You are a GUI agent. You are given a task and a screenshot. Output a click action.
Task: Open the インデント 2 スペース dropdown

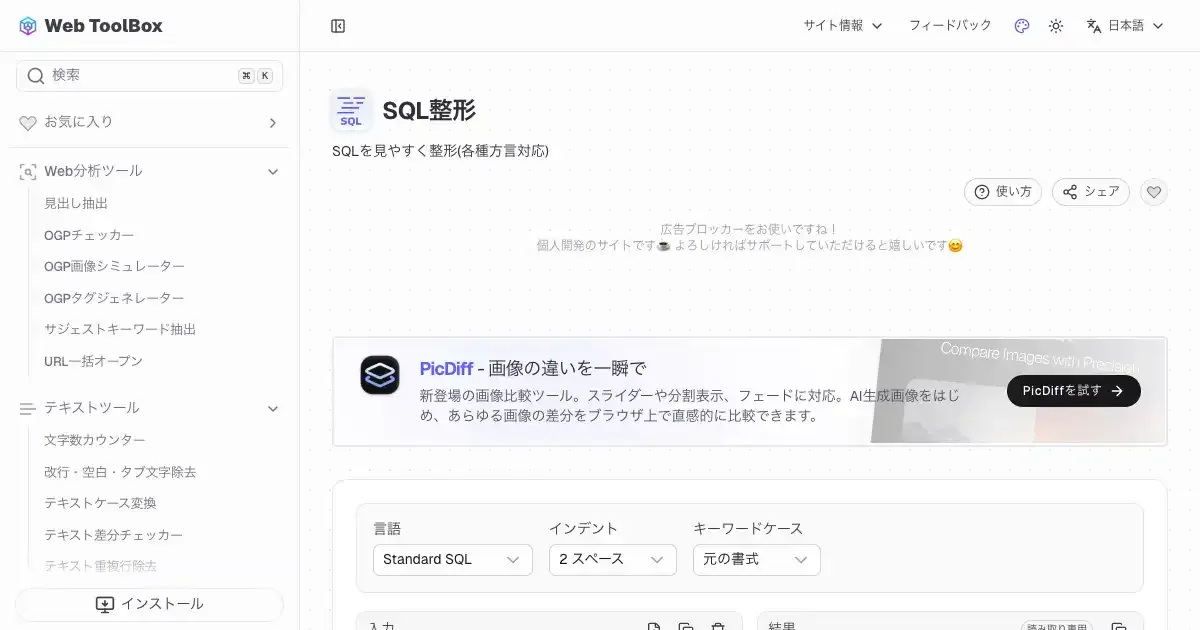tap(612, 560)
